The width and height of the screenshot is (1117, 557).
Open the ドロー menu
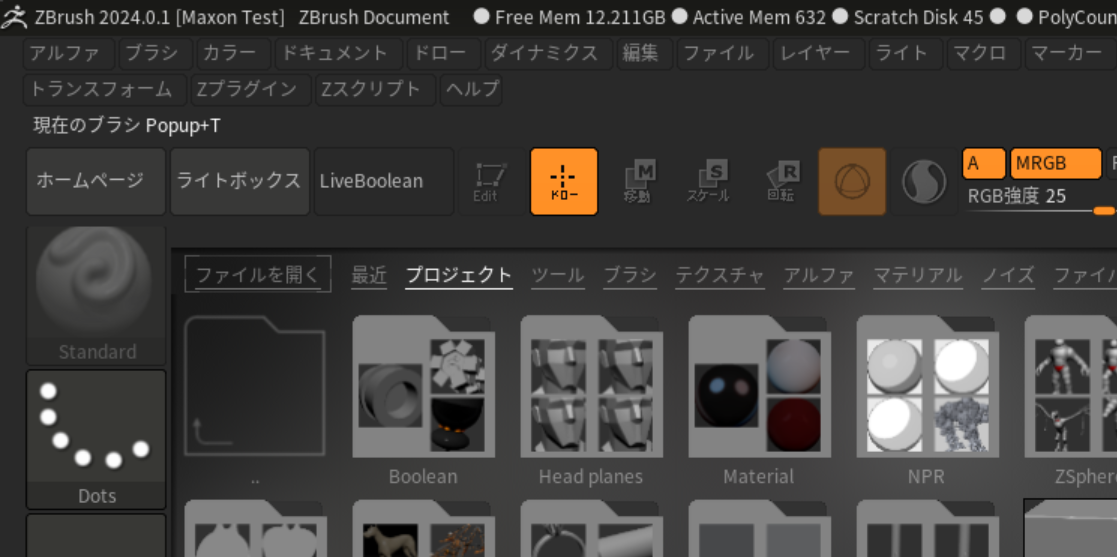click(x=446, y=53)
